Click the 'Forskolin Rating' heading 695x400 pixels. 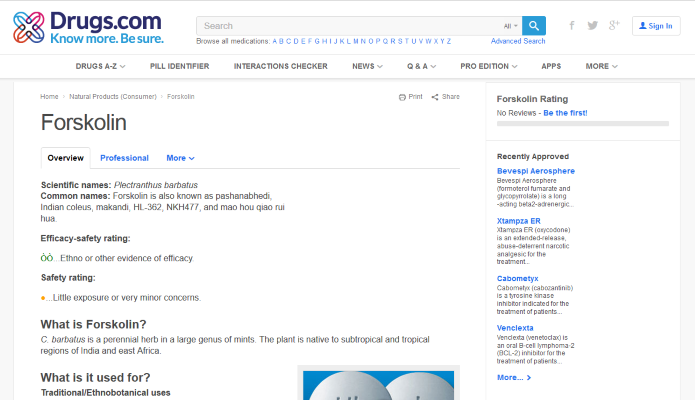[x=532, y=99]
